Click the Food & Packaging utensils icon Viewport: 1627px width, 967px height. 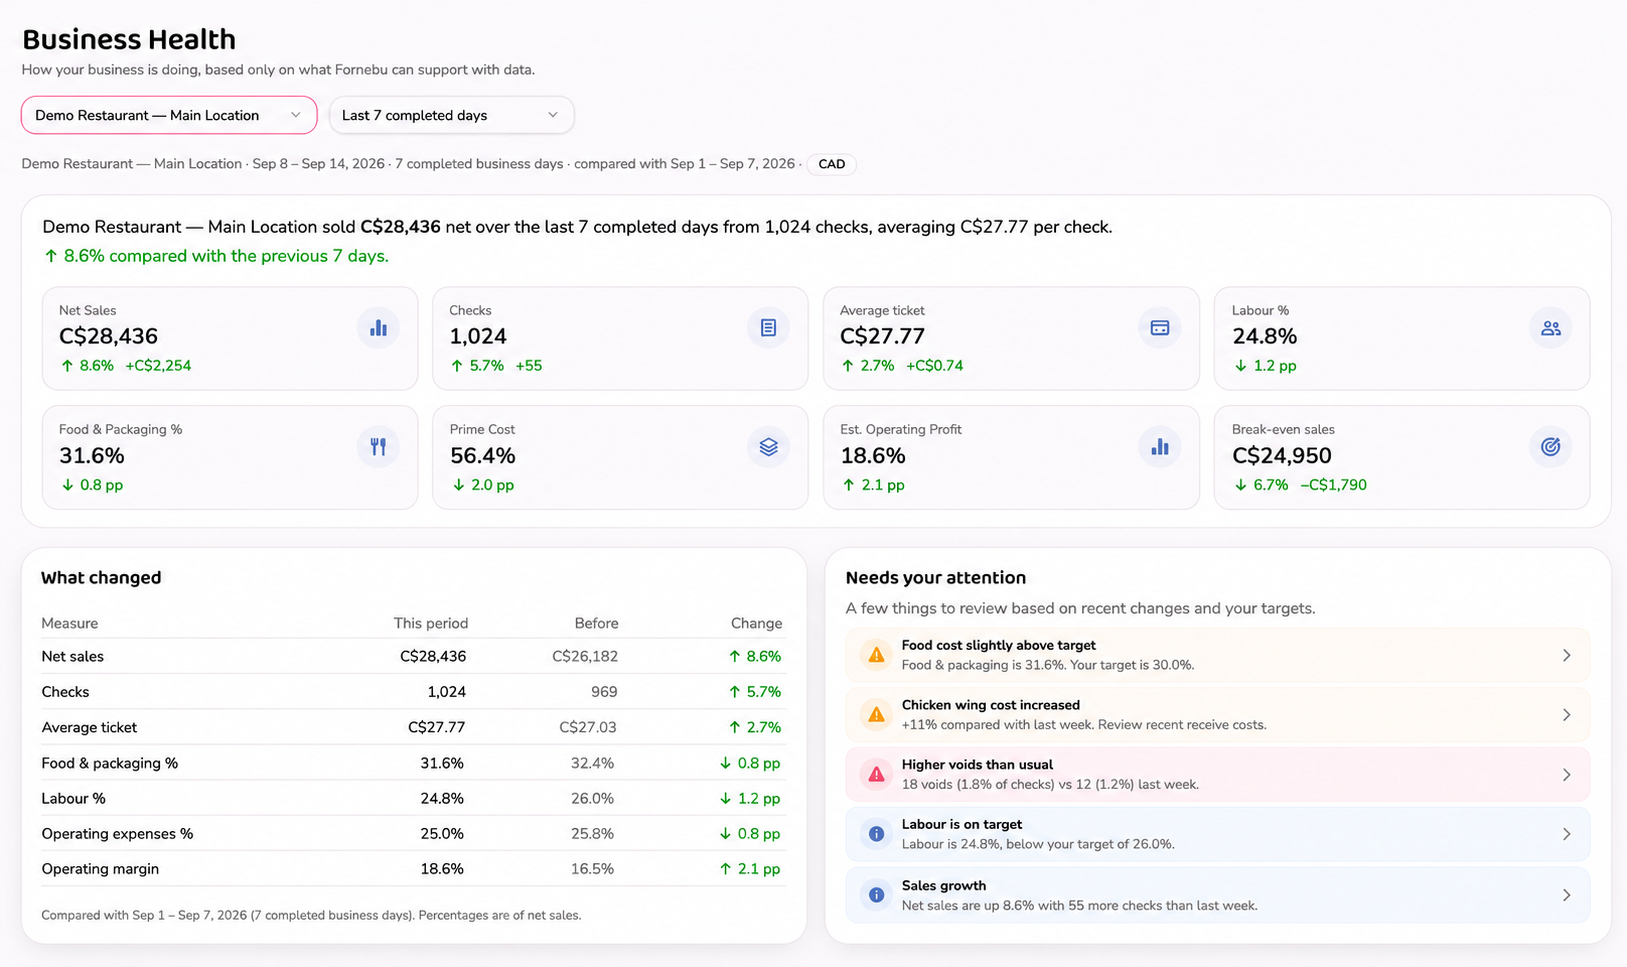(x=378, y=447)
